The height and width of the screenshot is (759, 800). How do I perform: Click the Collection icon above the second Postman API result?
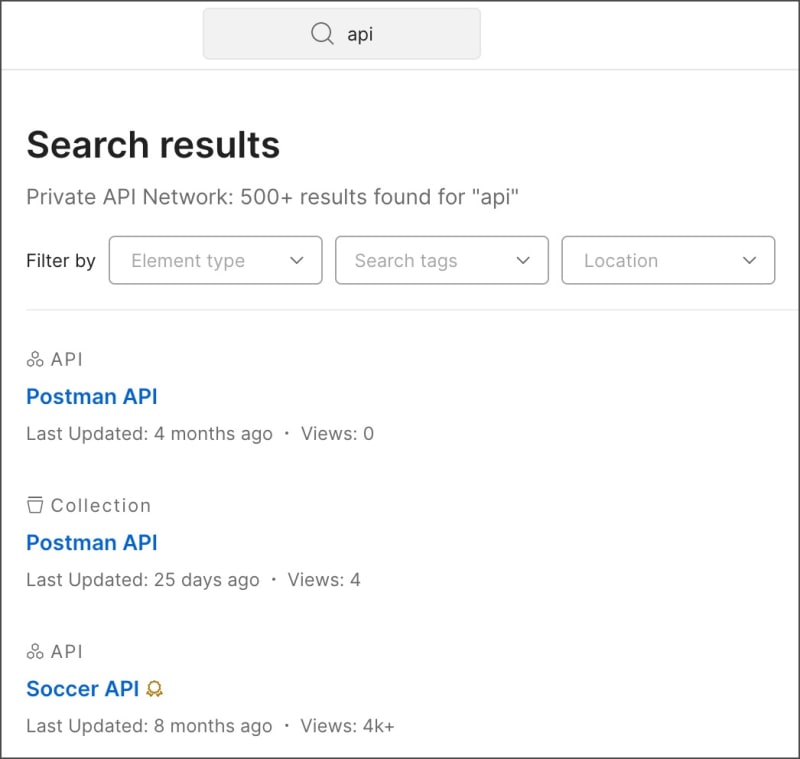click(34, 505)
